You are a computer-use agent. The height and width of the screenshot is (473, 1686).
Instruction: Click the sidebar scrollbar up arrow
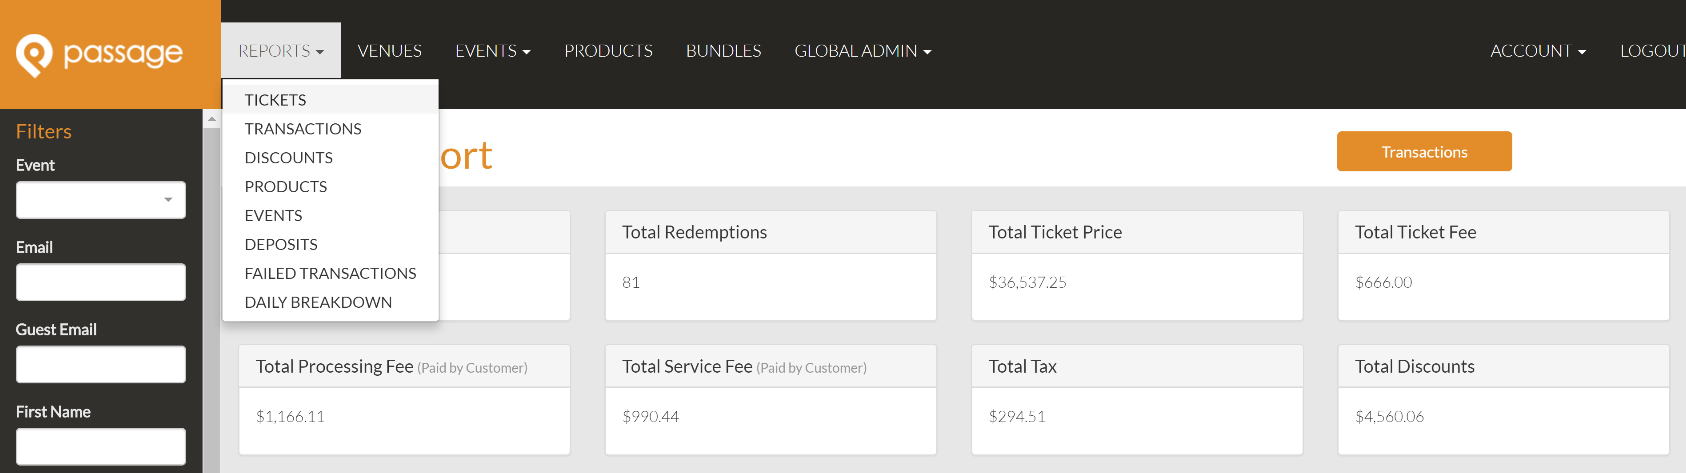211,118
